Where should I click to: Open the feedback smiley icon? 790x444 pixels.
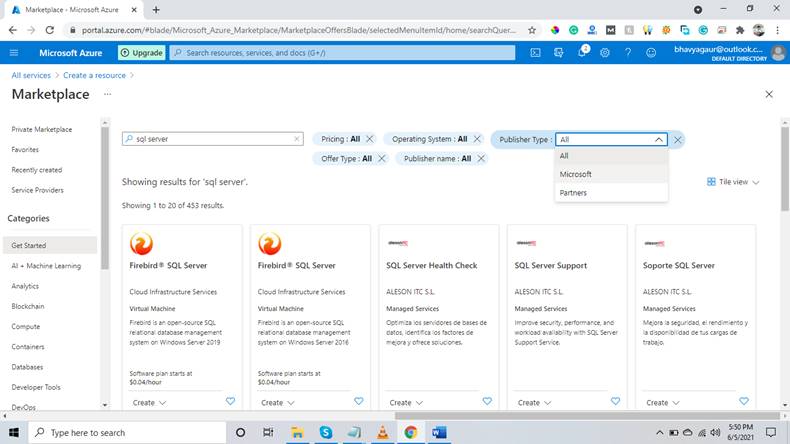651,52
